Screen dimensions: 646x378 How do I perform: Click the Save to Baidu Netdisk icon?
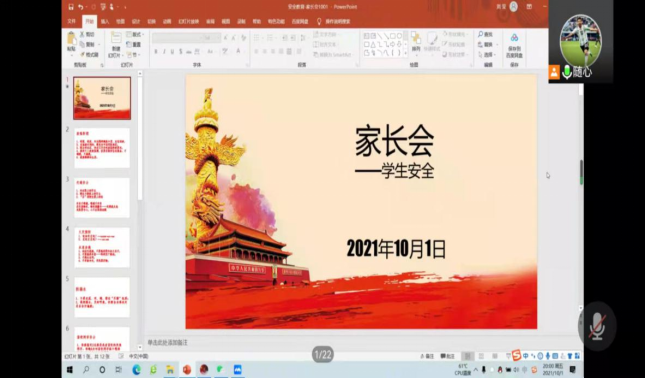(x=514, y=45)
